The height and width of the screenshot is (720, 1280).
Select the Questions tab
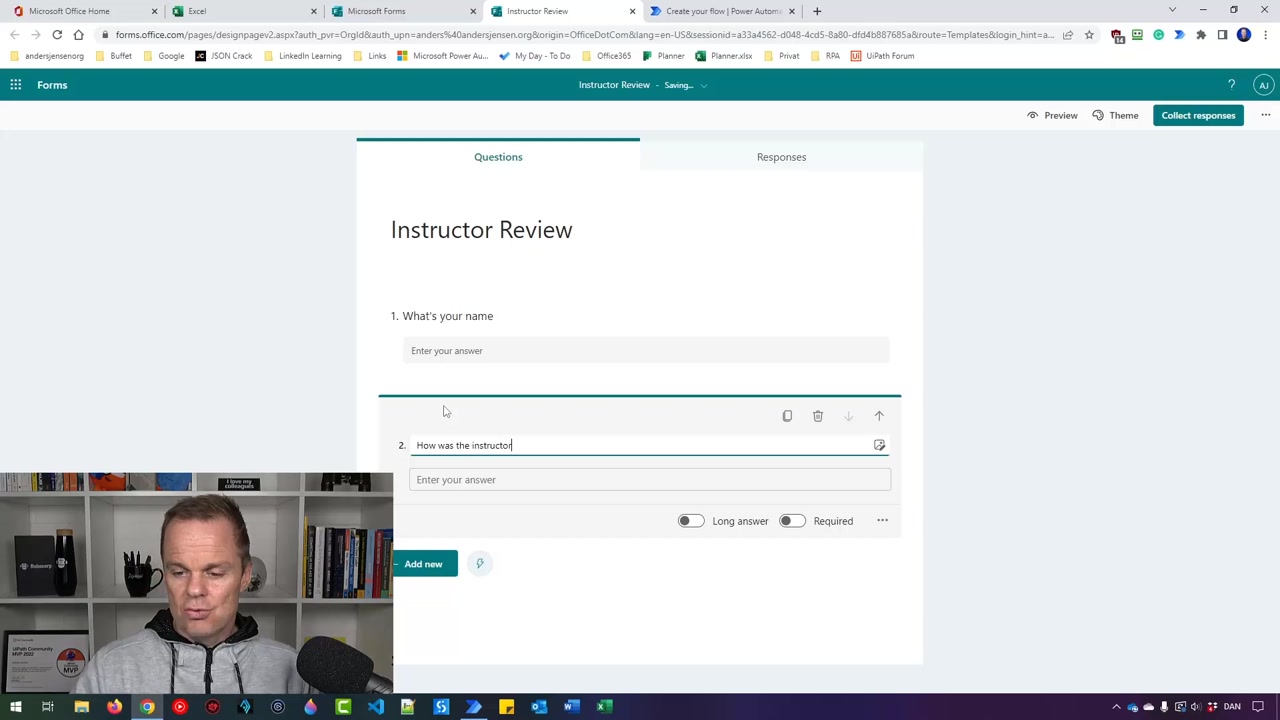pyautogui.click(x=498, y=157)
